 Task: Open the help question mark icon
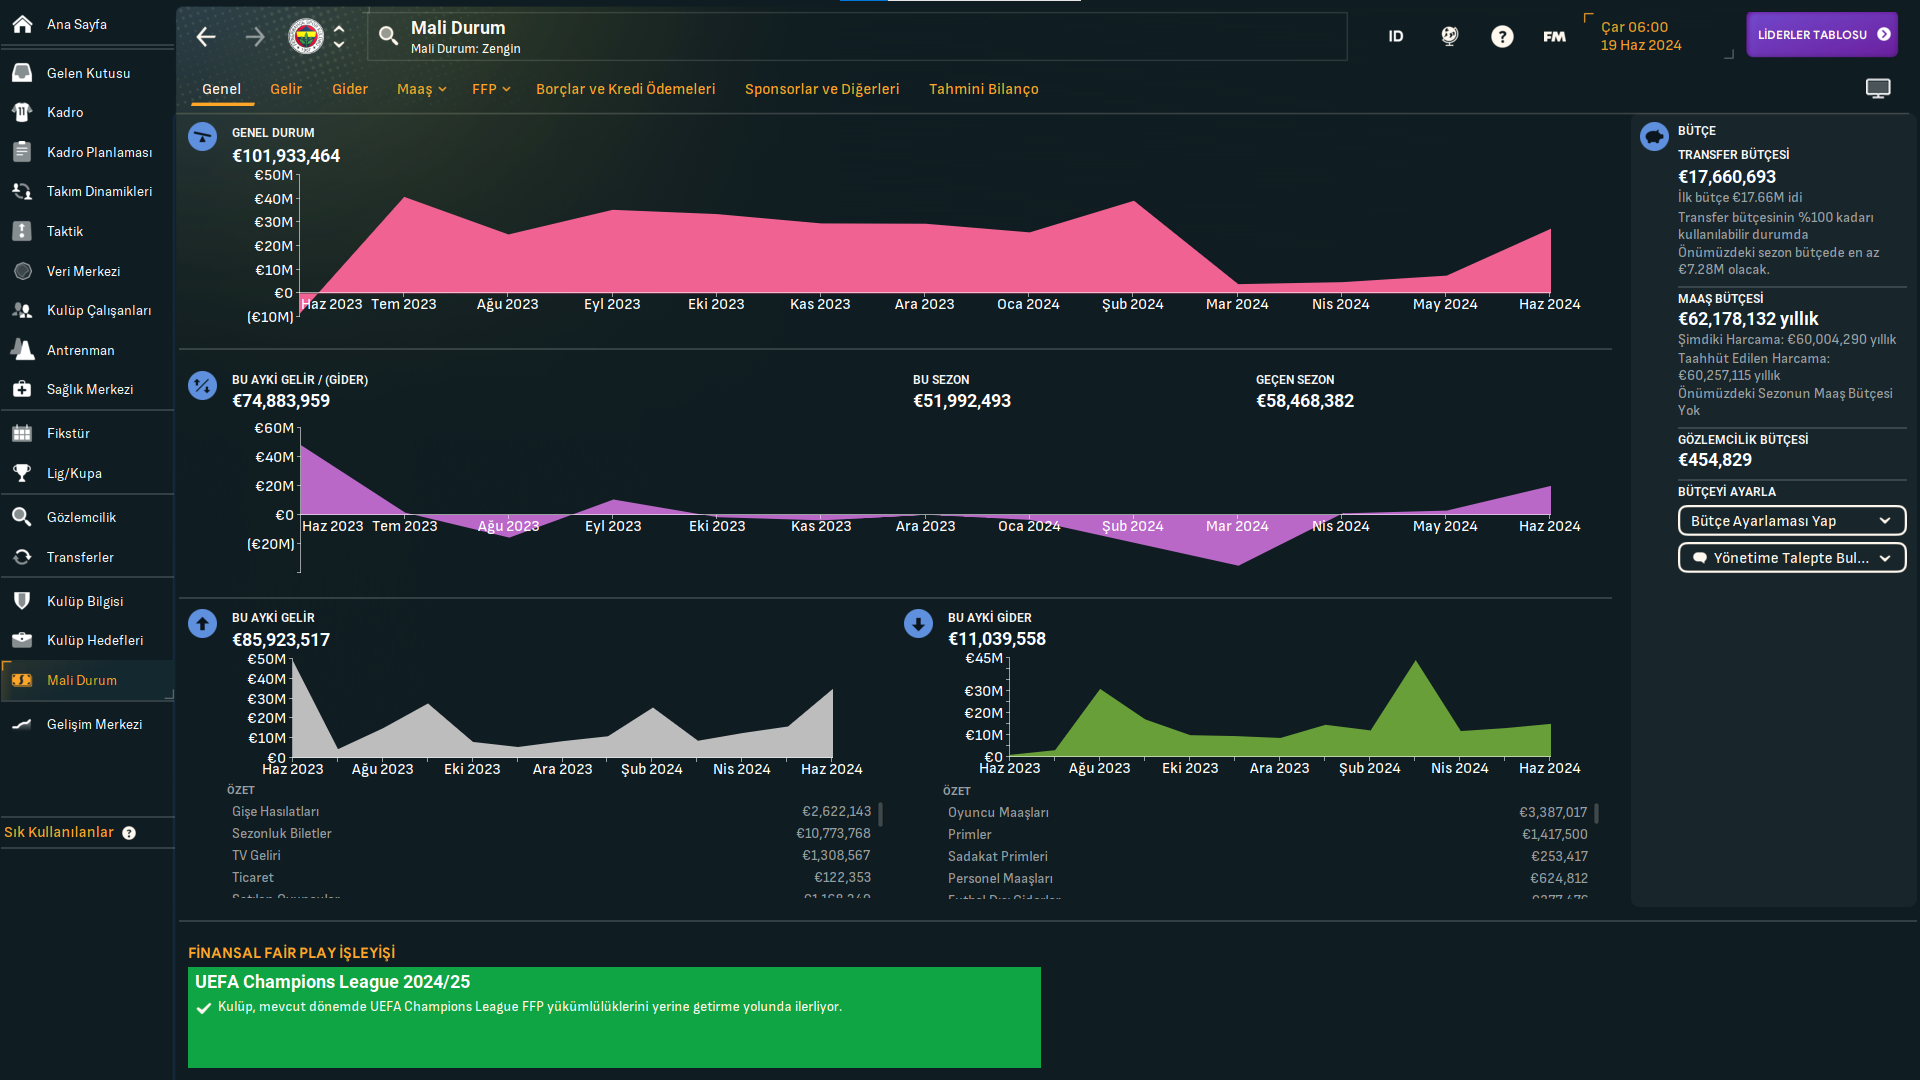[x=1502, y=37]
